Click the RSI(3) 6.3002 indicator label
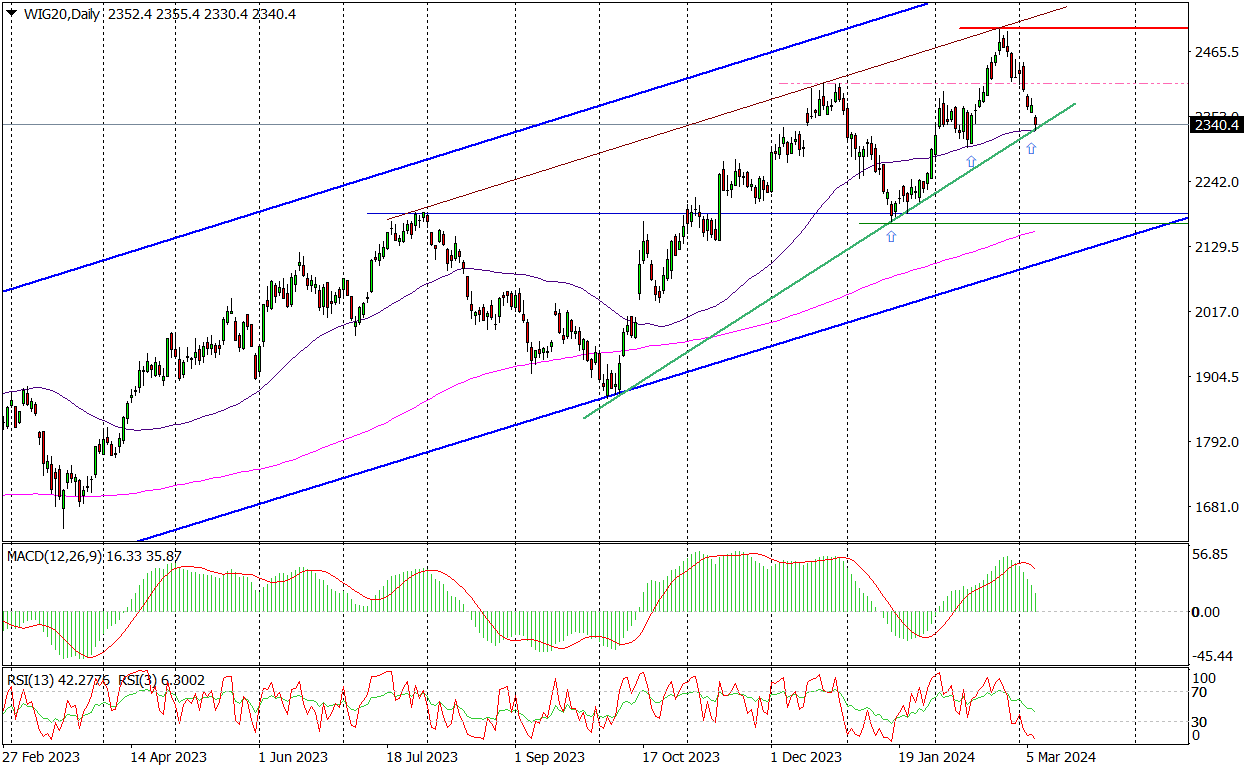The height and width of the screenshot is (771, 1252). pos(161,680)
